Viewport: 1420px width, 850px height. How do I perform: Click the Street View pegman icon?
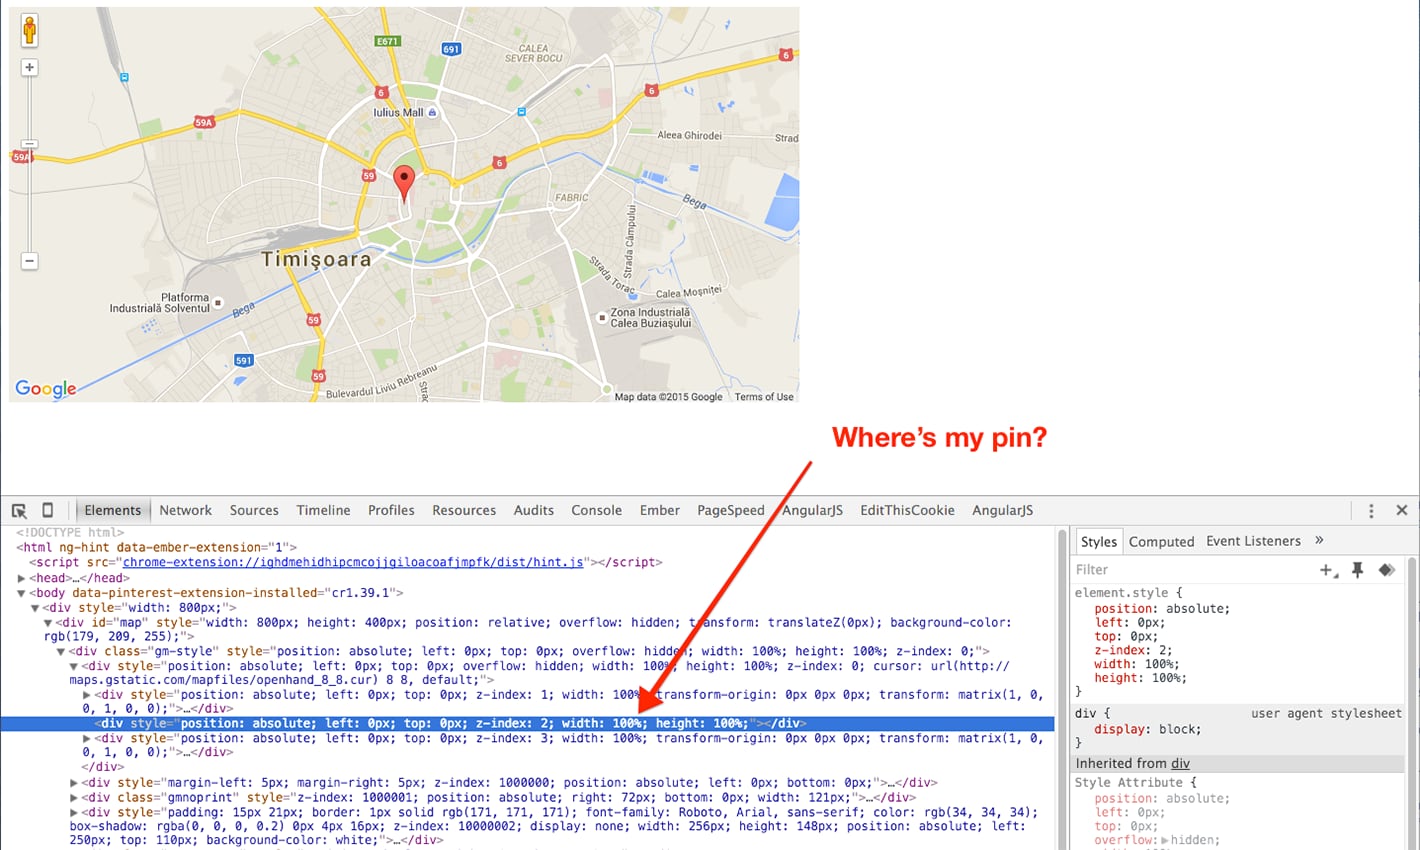coord(29,30)
